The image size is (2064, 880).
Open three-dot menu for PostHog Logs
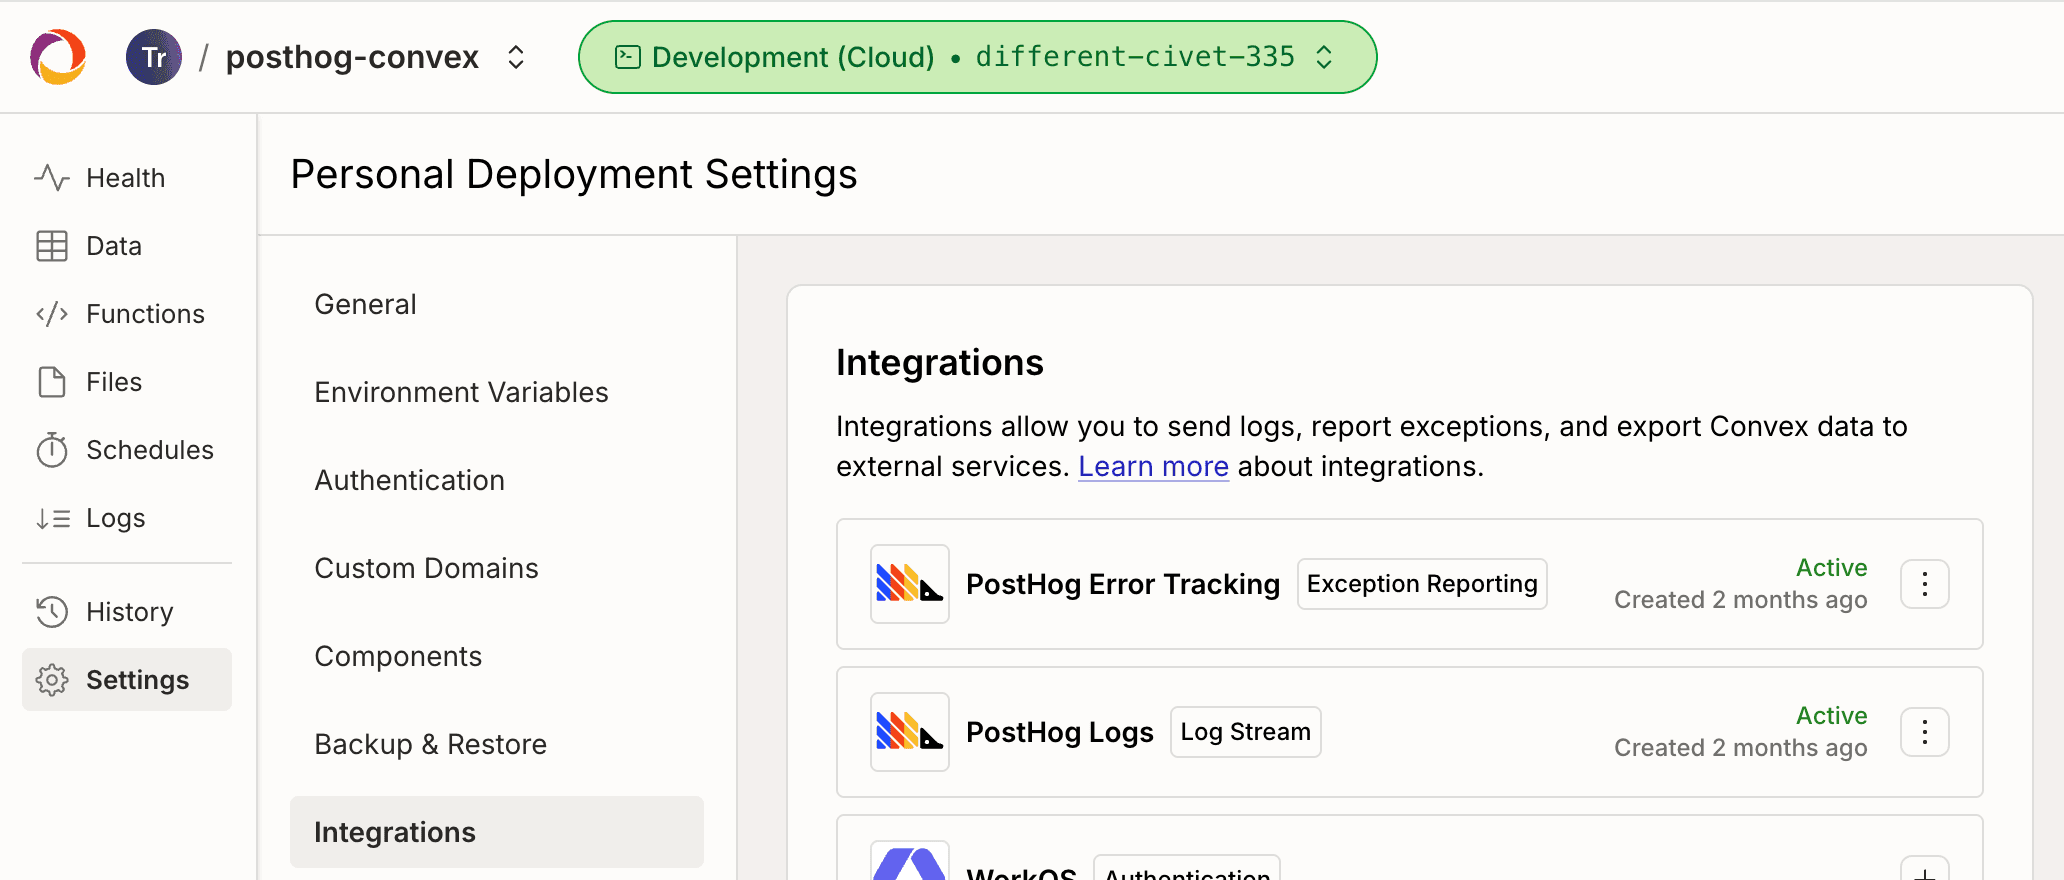click(x=1925, y=732)
